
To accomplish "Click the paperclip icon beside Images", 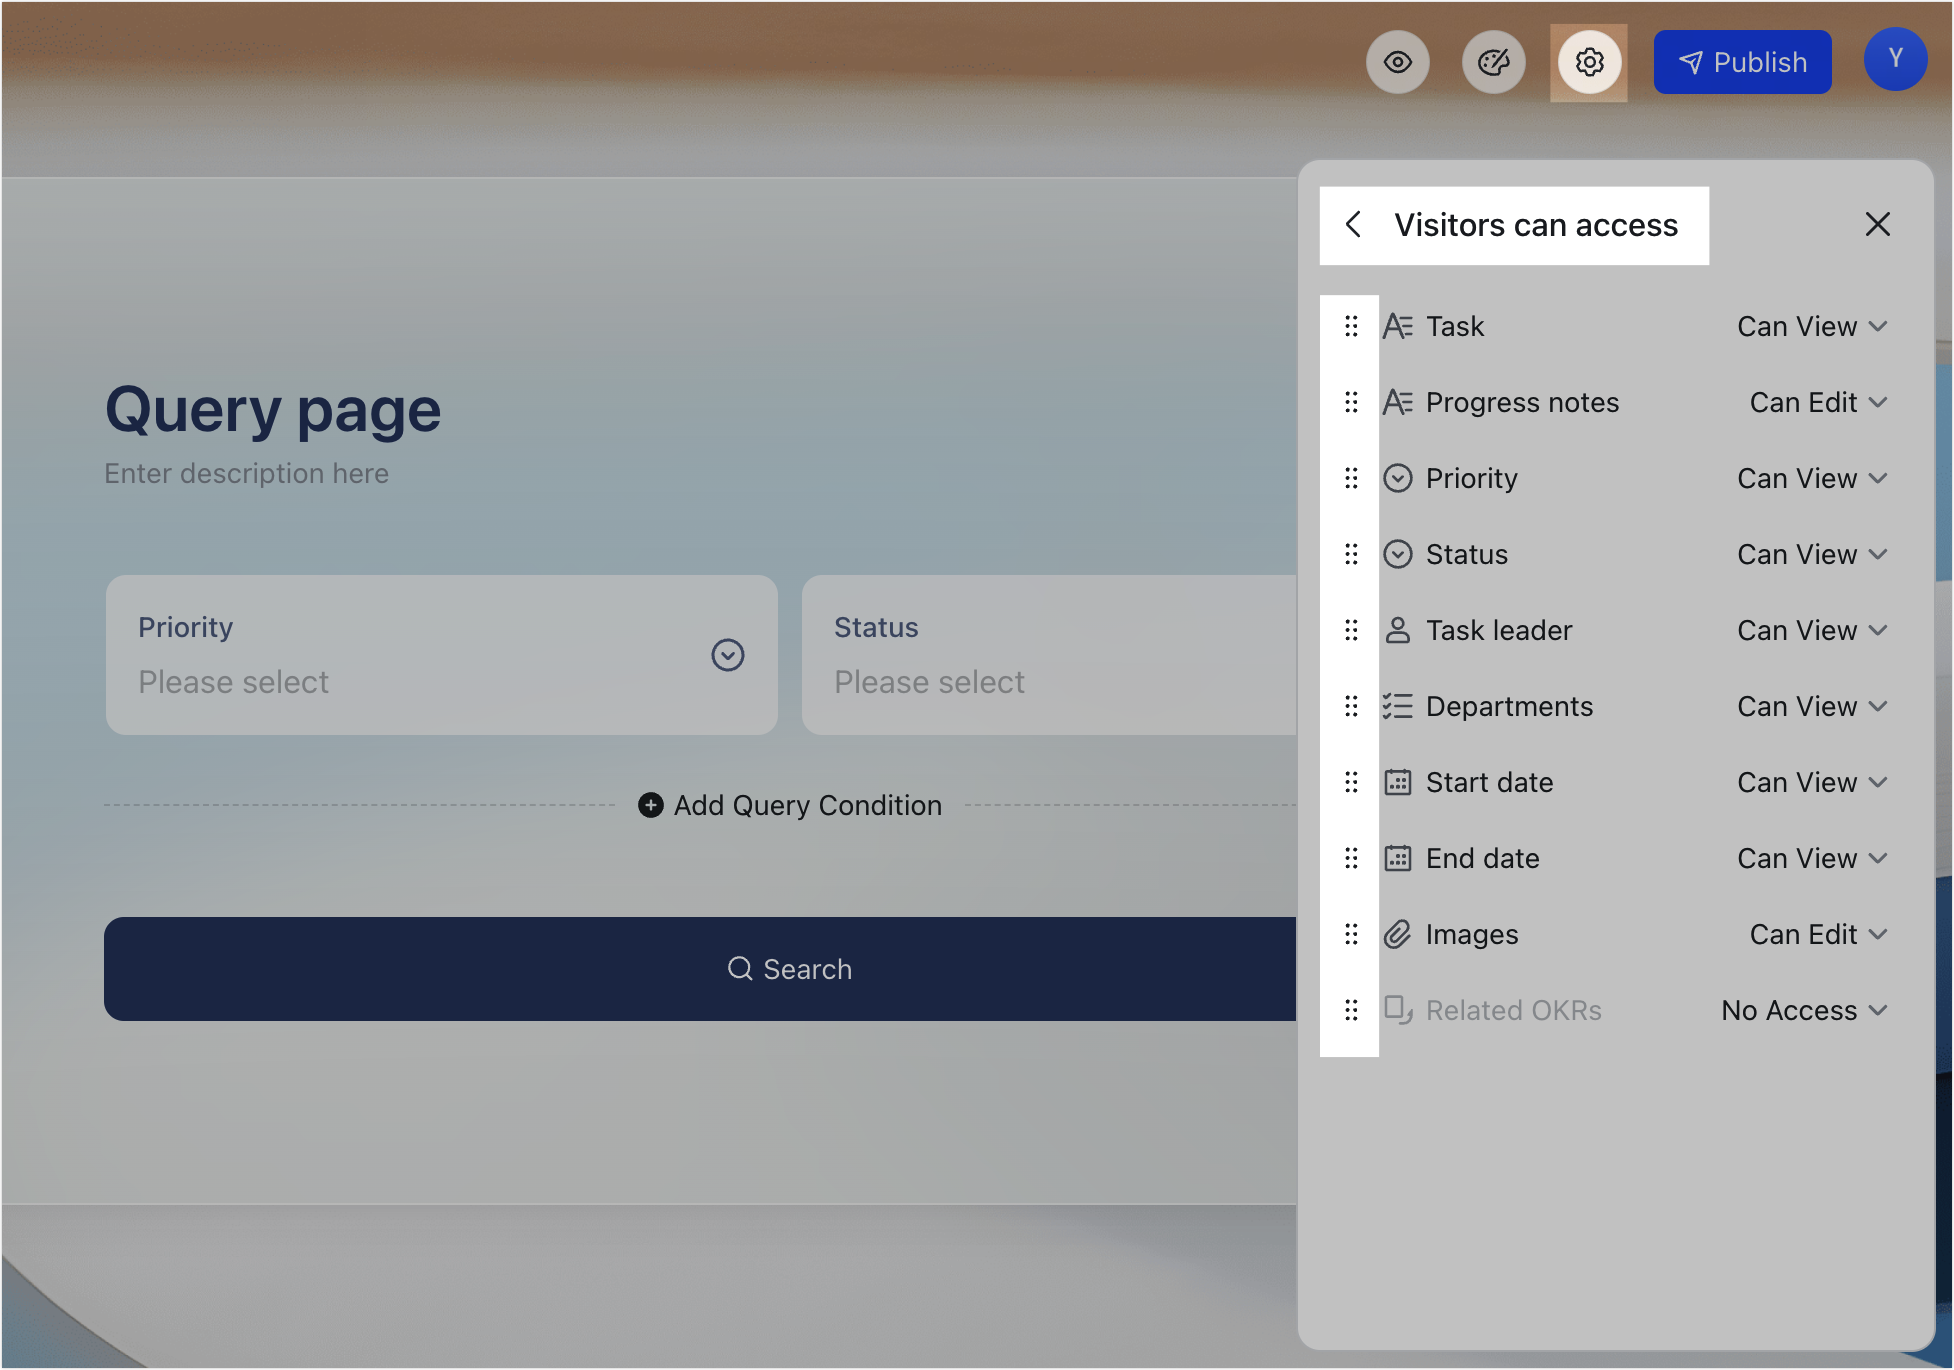I will coord(1398,933).
